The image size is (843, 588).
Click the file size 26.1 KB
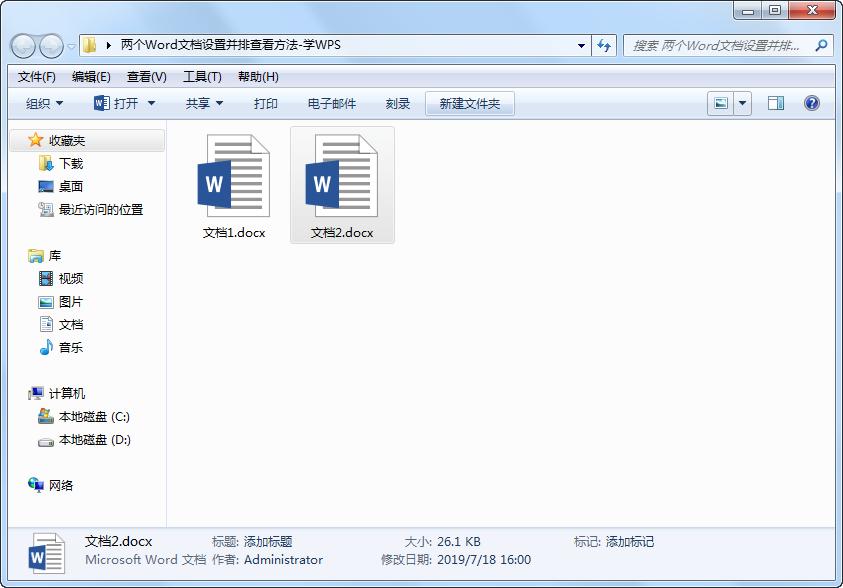[459, 542]
